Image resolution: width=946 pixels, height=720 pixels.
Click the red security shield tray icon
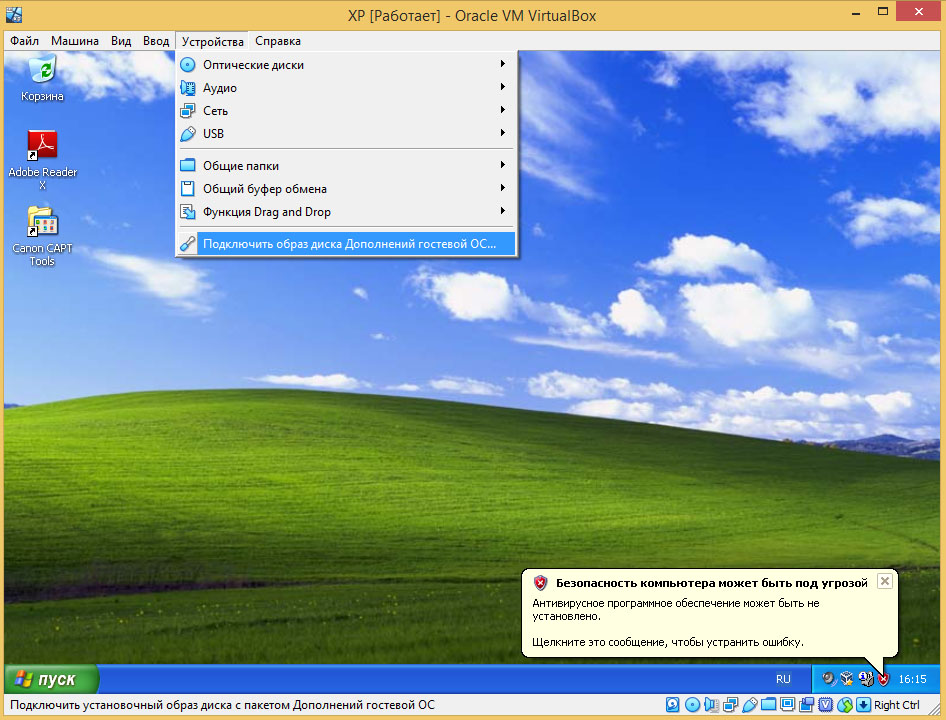click(883, 679)
